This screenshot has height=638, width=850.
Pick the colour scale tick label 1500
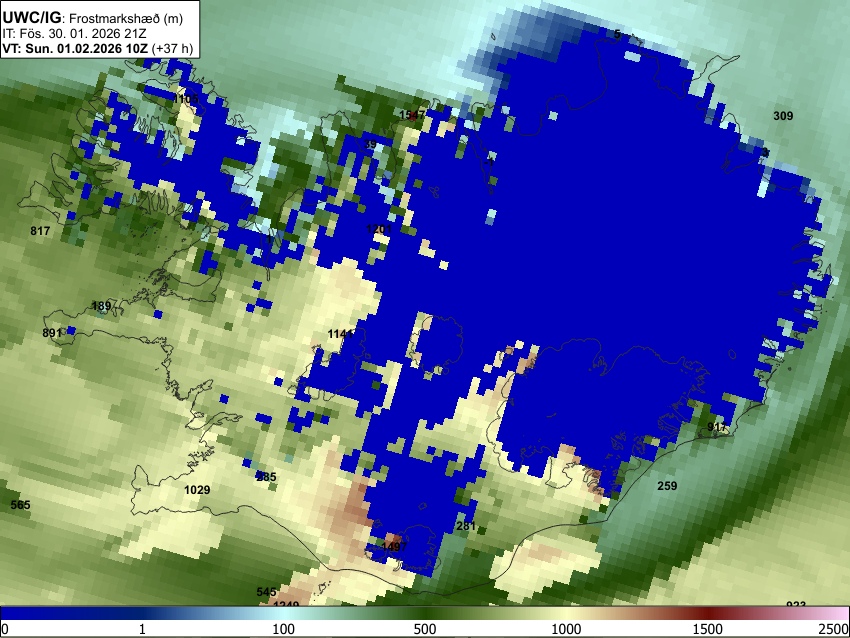click(x=708, y=629)
